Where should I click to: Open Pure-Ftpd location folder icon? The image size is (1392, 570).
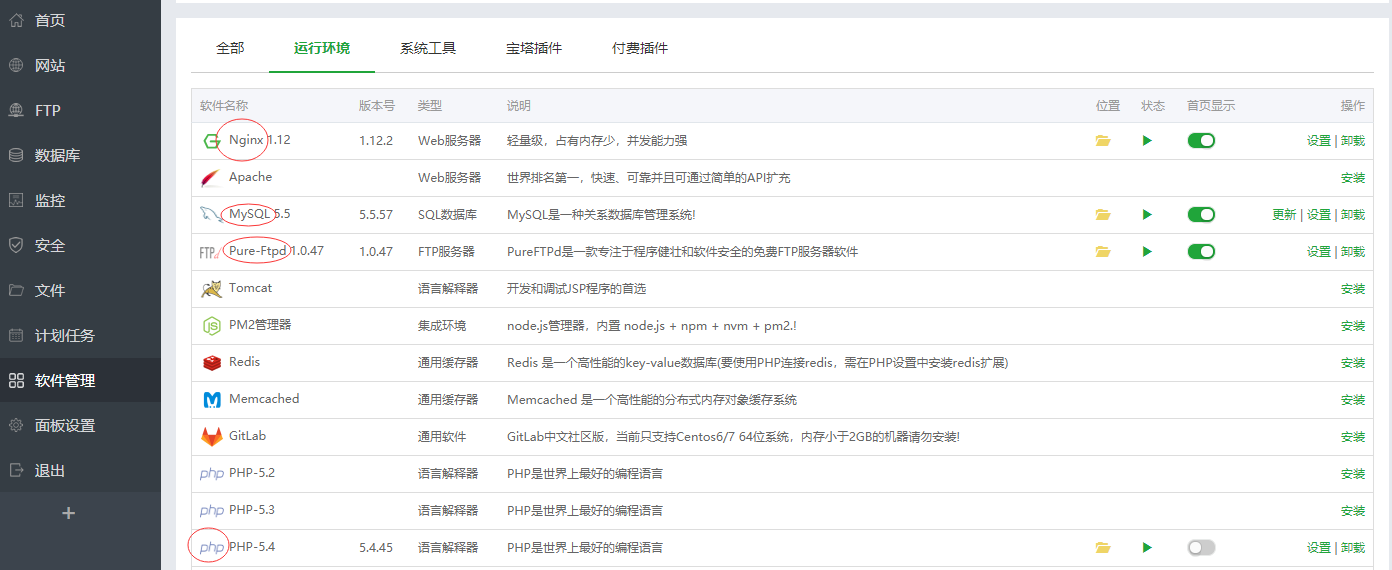click(1103, 252)
